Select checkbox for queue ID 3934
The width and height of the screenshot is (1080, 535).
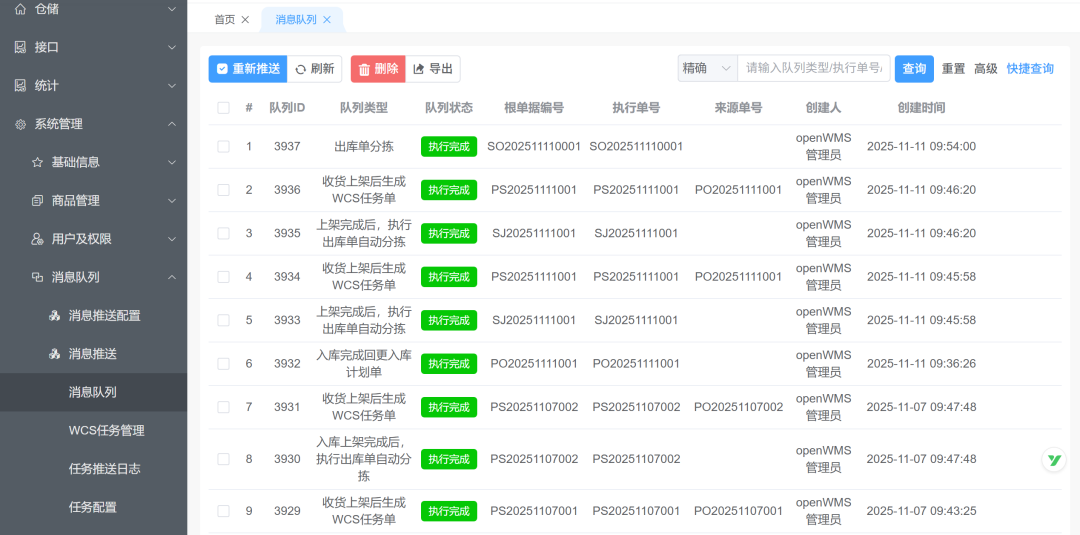223,277
